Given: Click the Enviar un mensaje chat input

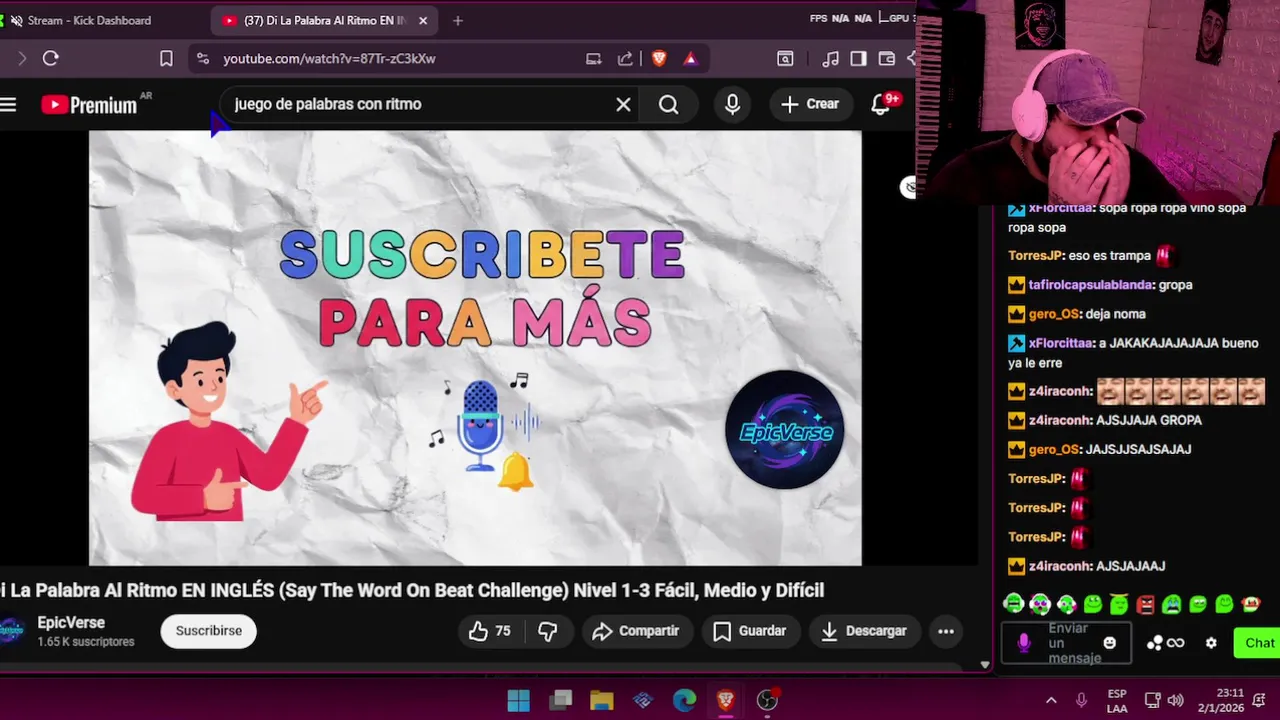Looking at the screenshot, I should click(1067, 643).
